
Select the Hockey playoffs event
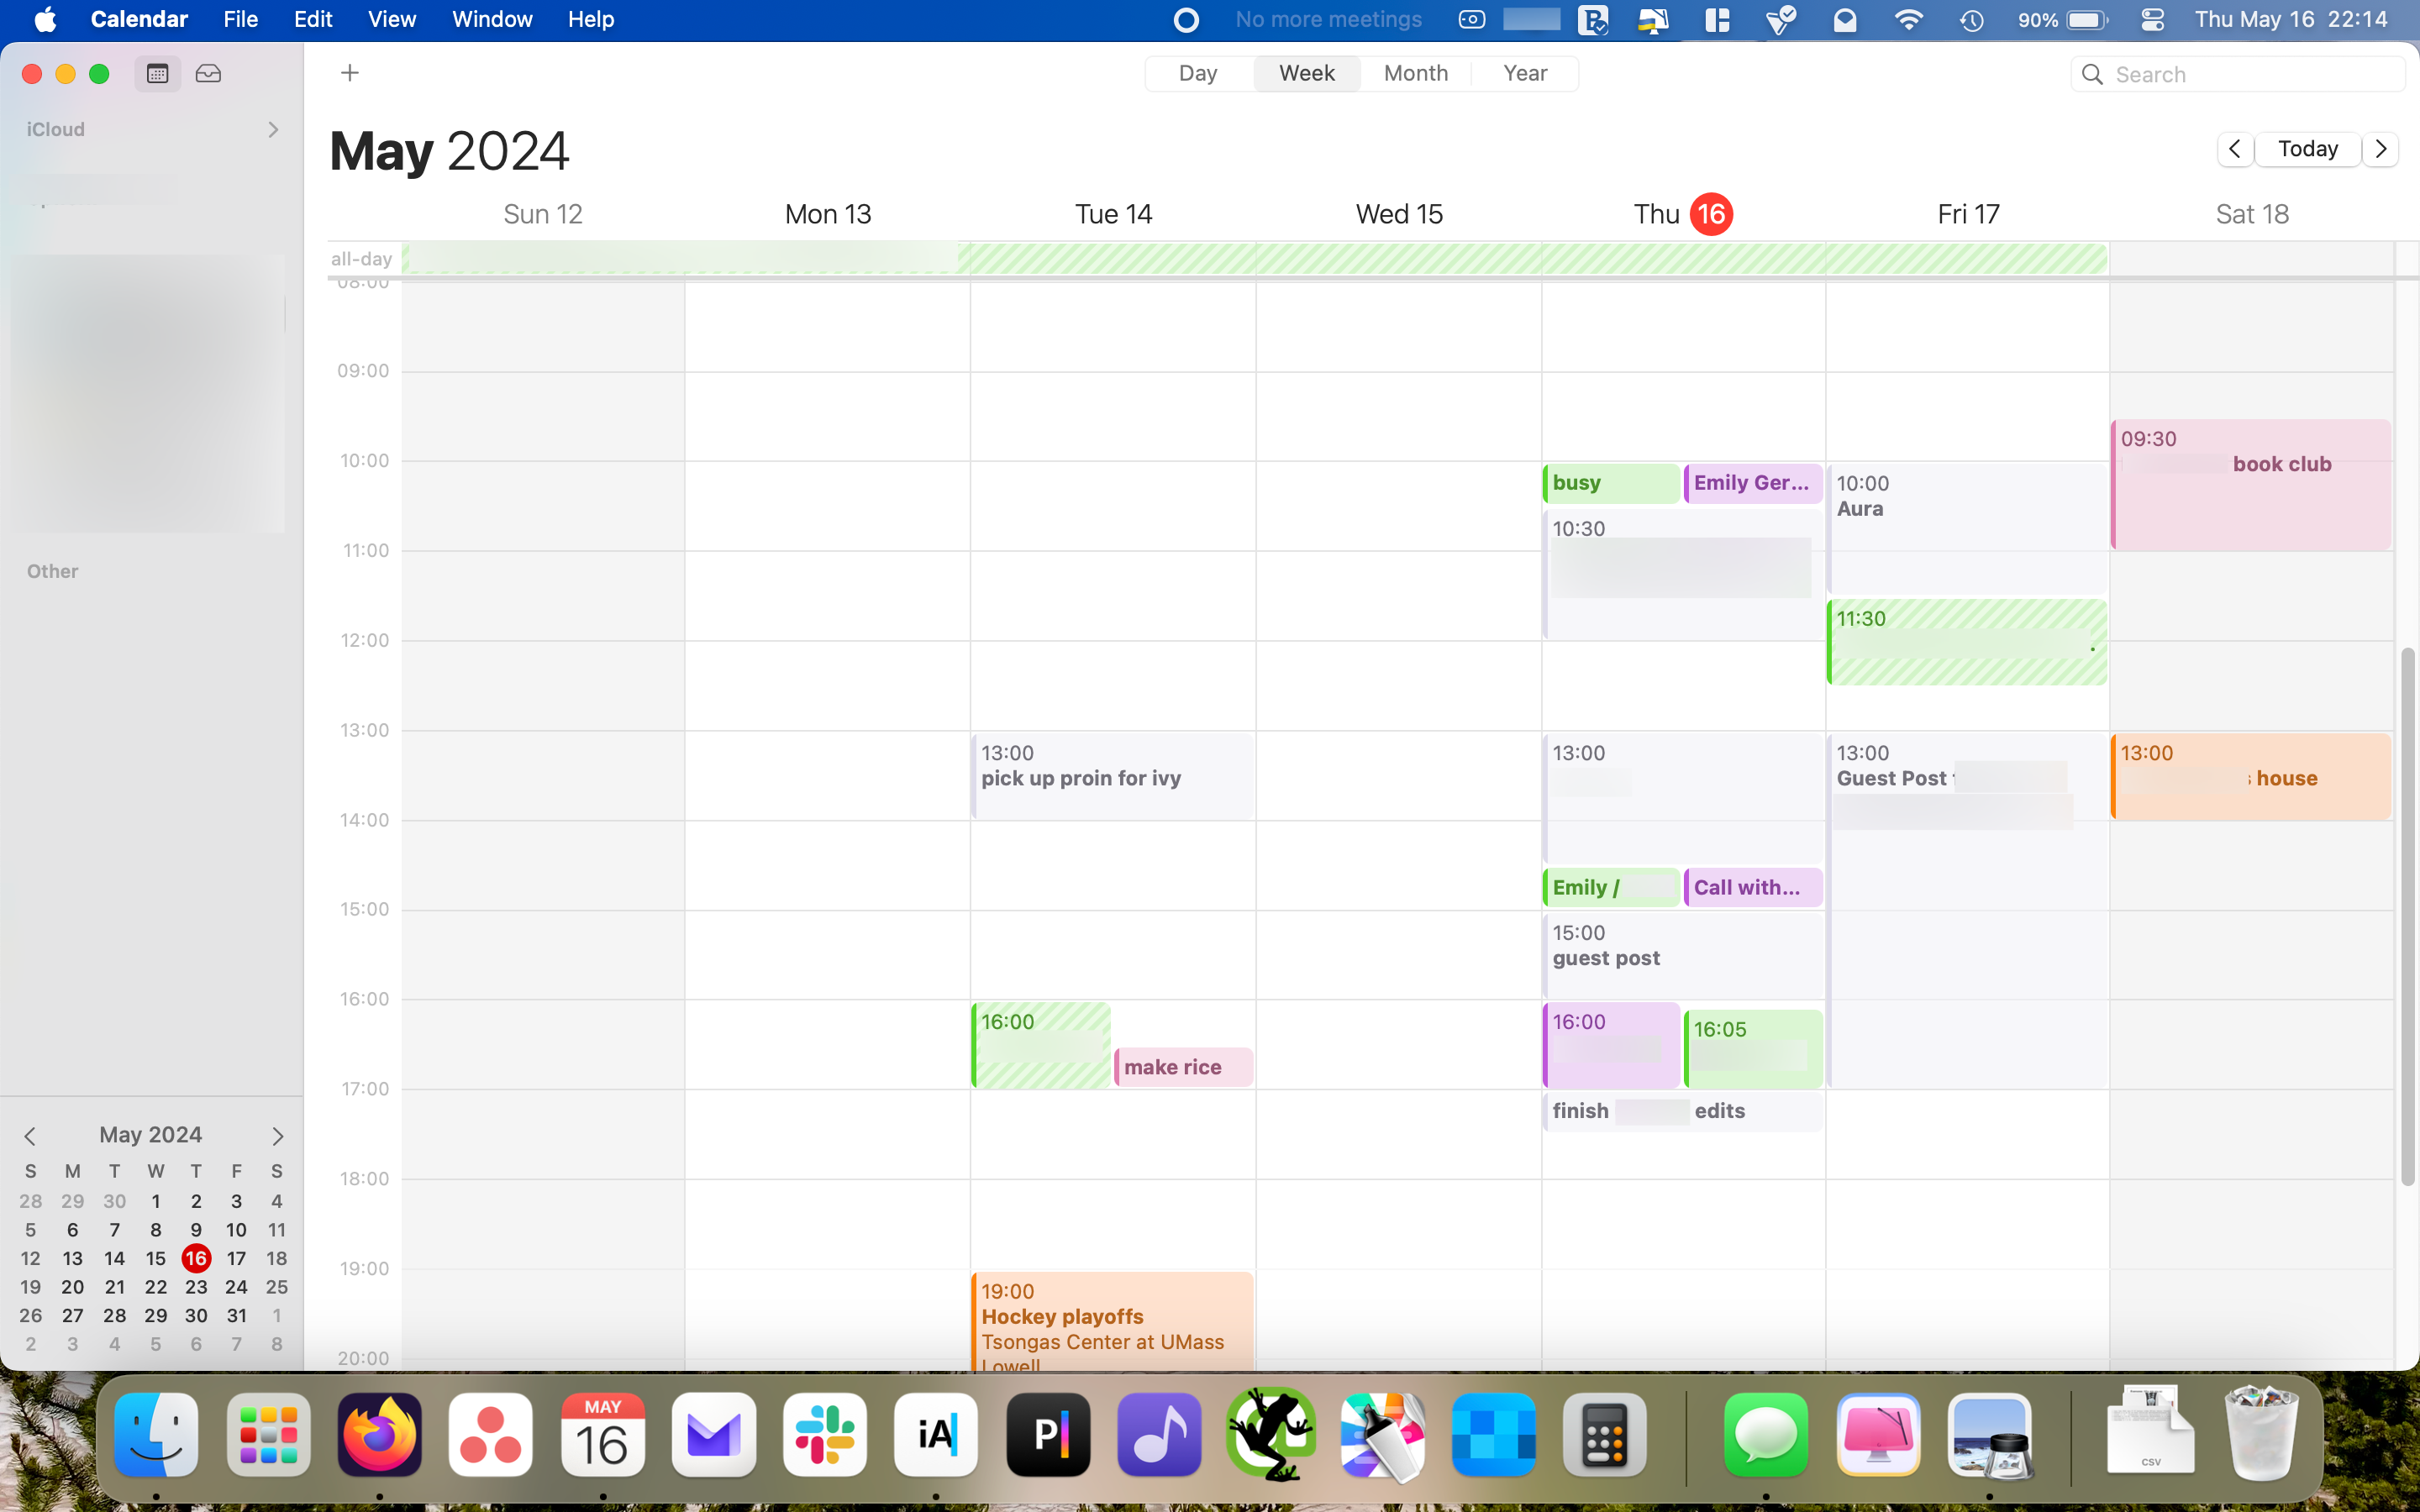pos(1110,1320)
